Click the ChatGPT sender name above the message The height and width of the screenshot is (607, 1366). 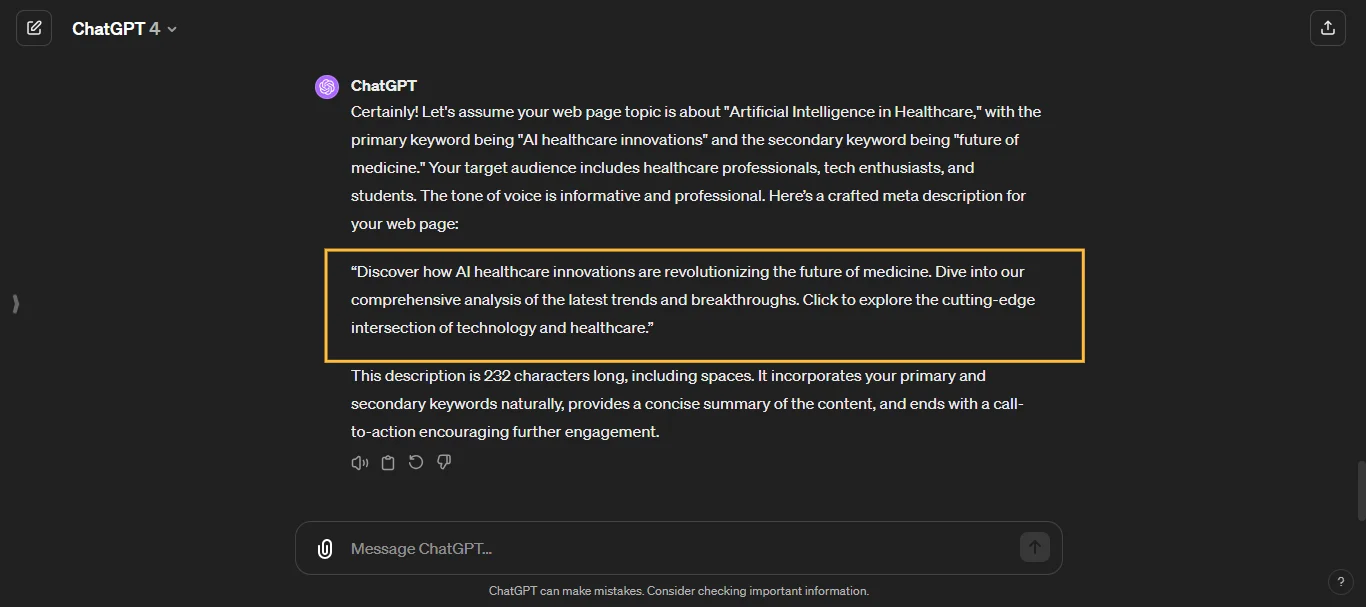point(383,86)
